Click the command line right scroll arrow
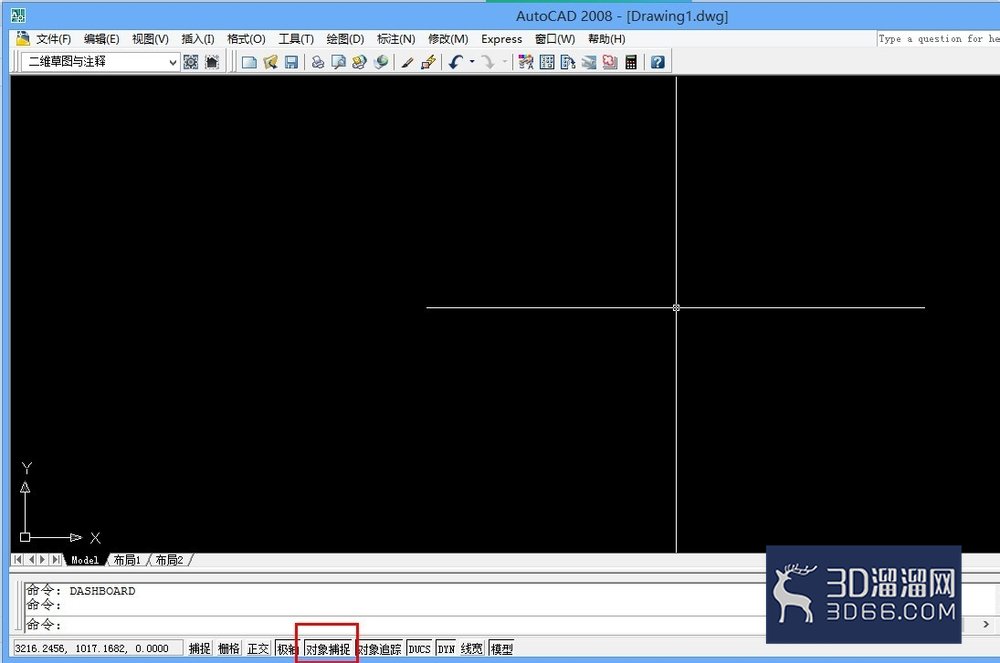This screenshot has height=663, width=1000. click(986, 625)
